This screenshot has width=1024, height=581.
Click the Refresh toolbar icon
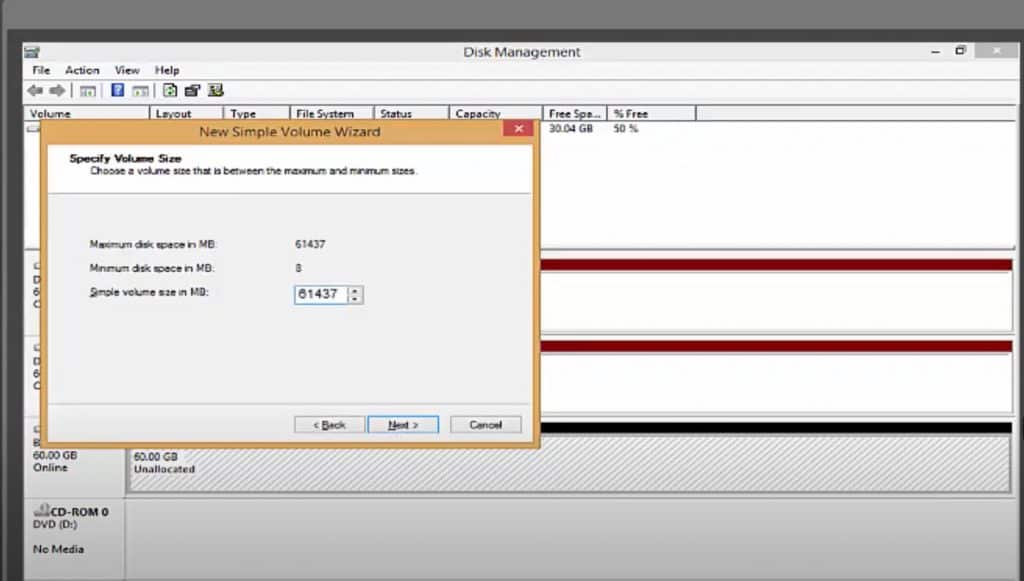pyautogui.click(x=170, y=91)
